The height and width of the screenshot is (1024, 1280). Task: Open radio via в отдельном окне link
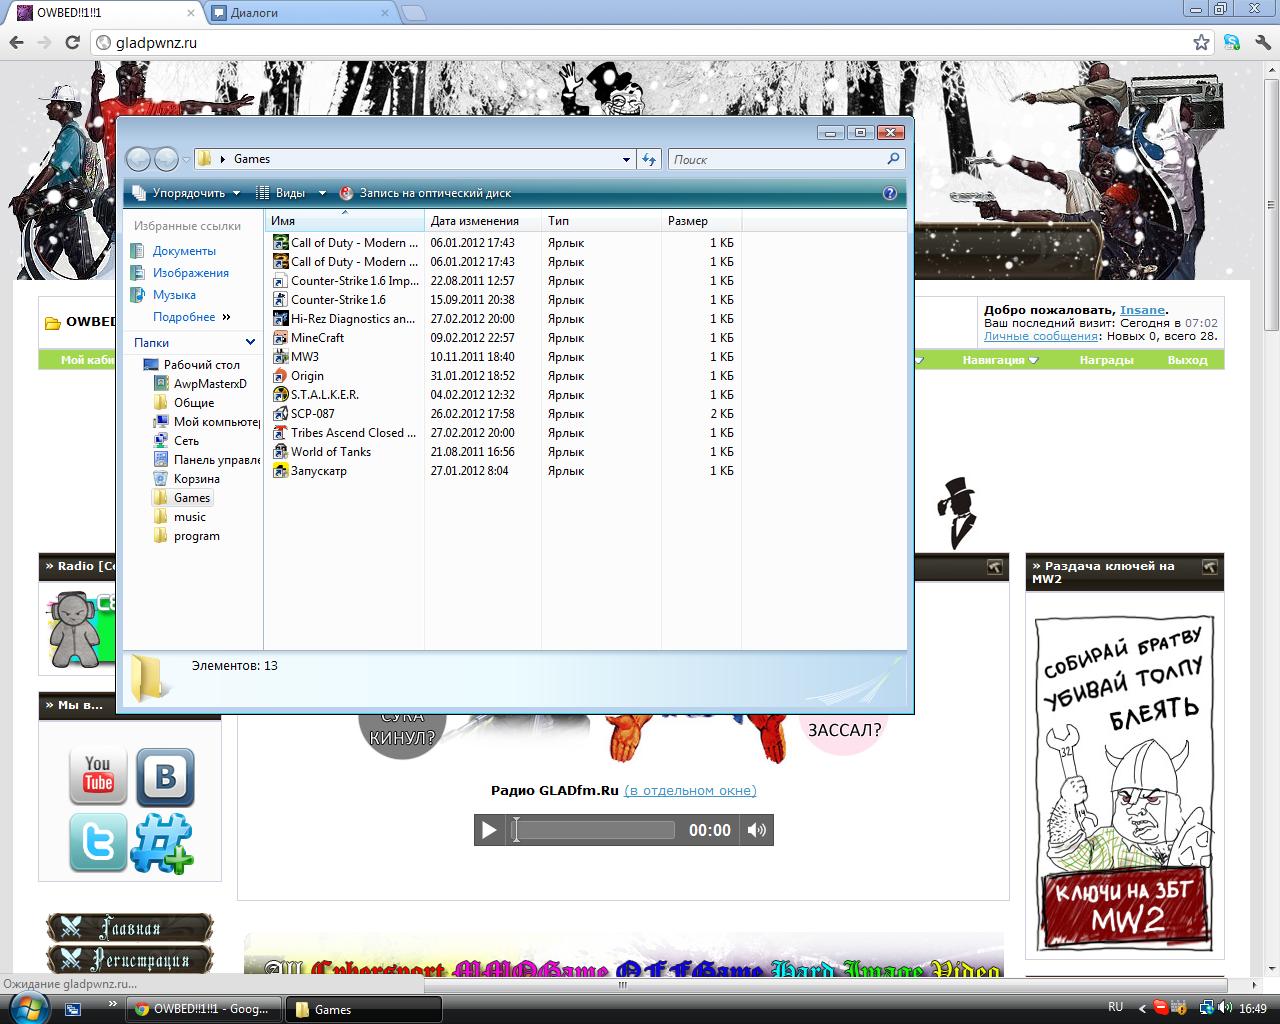click(690, 790)
